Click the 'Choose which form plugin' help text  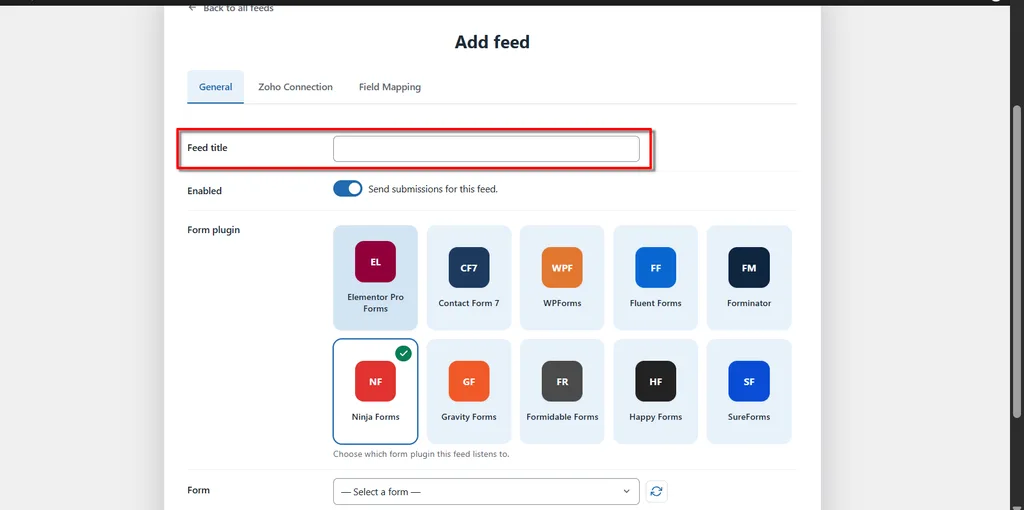point(421,454)
